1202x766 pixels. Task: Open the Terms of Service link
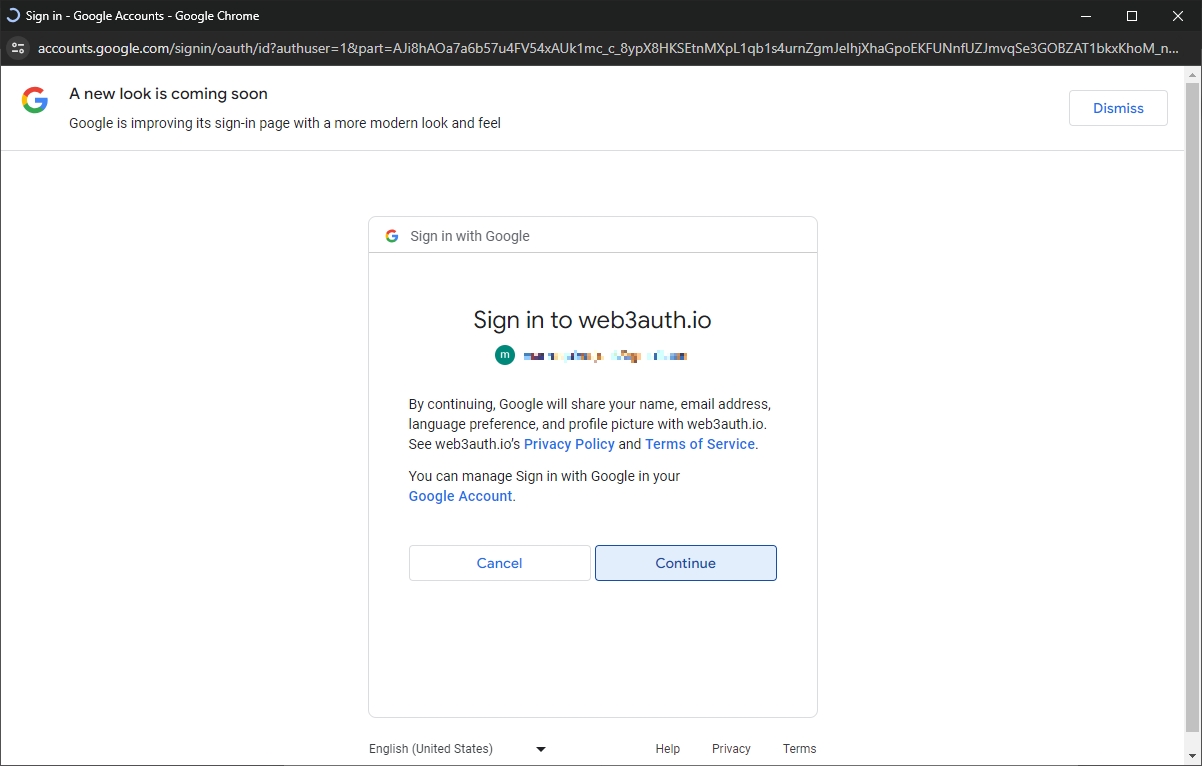700,444
